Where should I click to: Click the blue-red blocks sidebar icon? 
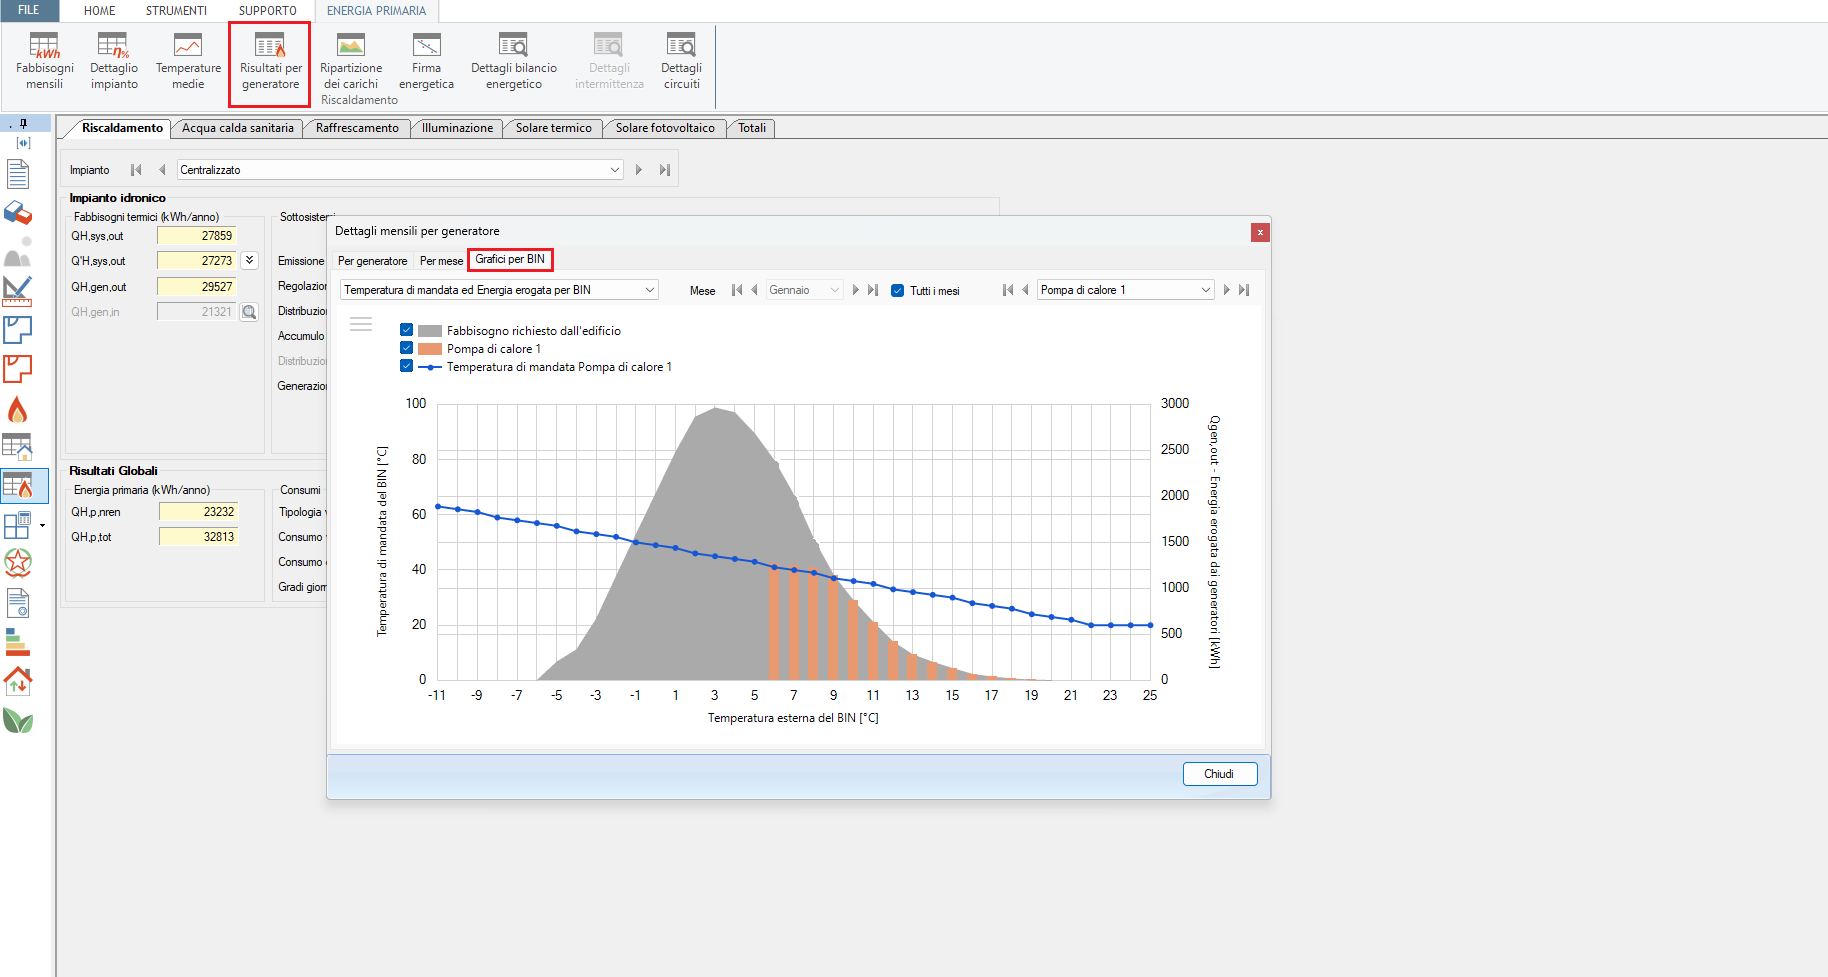pyautogui.click(x=18, y=213)
